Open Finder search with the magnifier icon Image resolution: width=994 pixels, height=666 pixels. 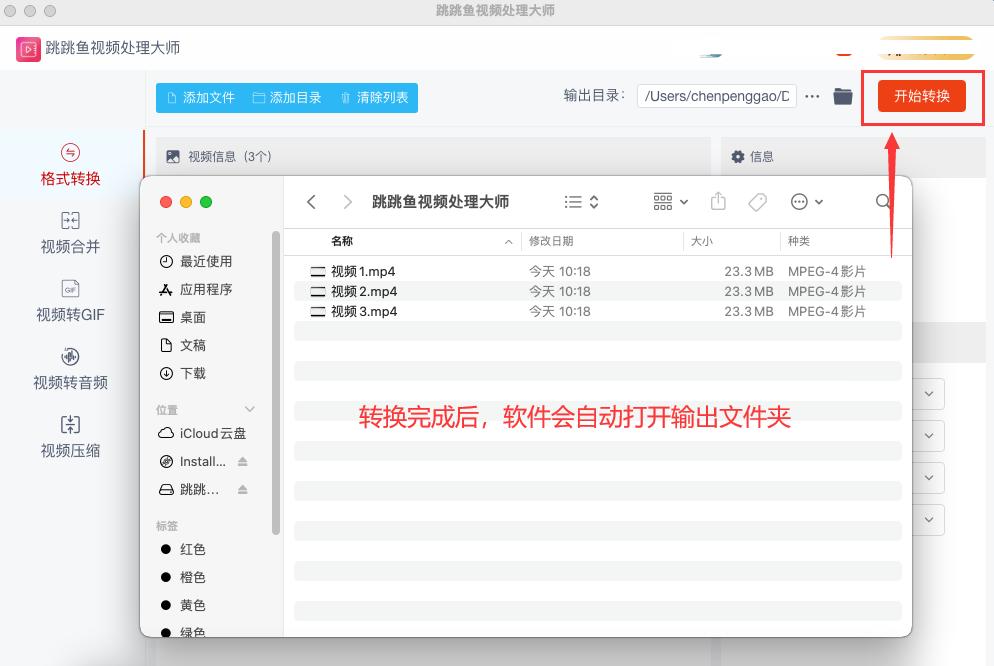pos(883,201)
